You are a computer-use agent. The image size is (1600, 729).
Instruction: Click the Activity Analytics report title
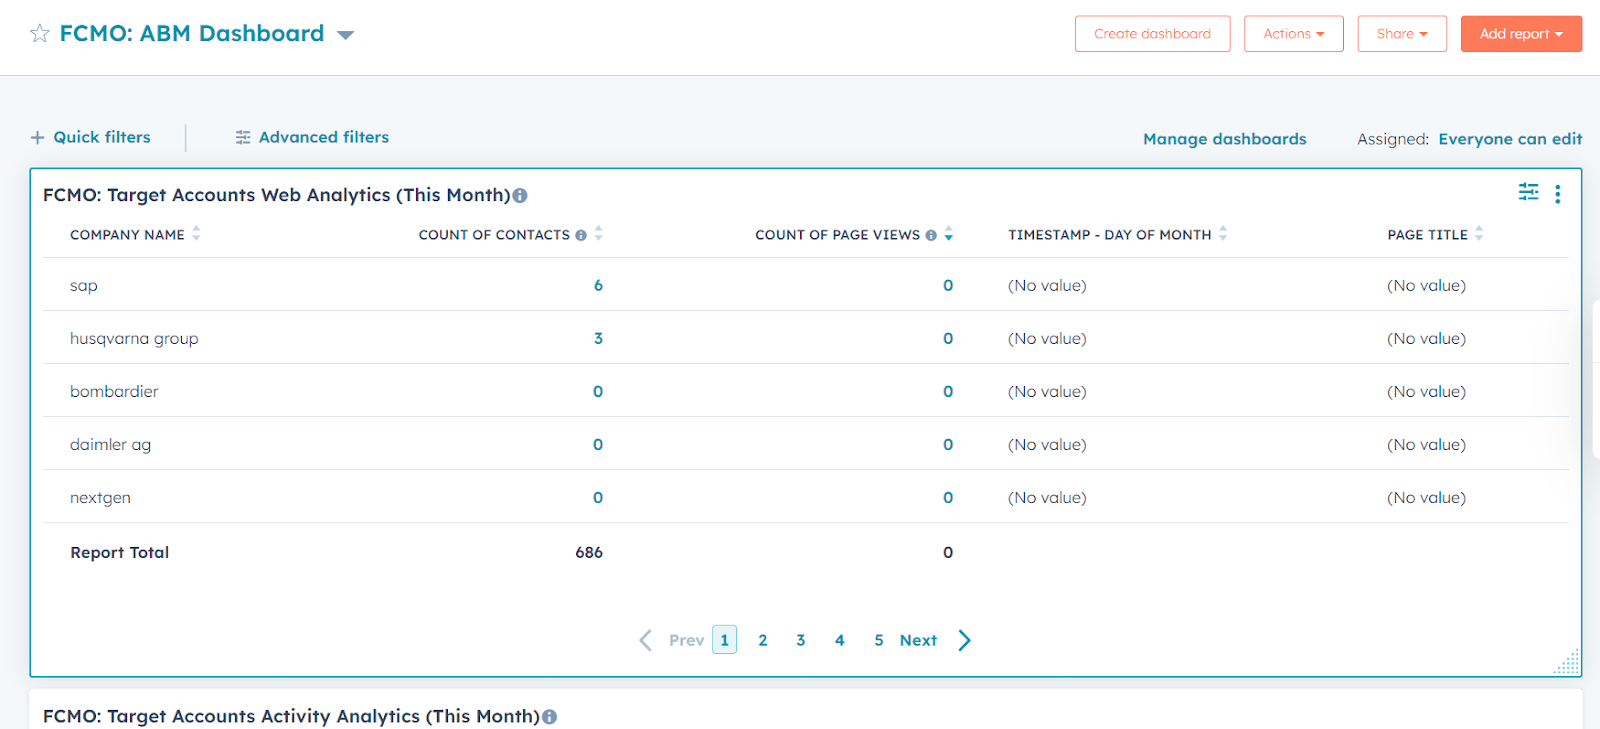(291, 716)
